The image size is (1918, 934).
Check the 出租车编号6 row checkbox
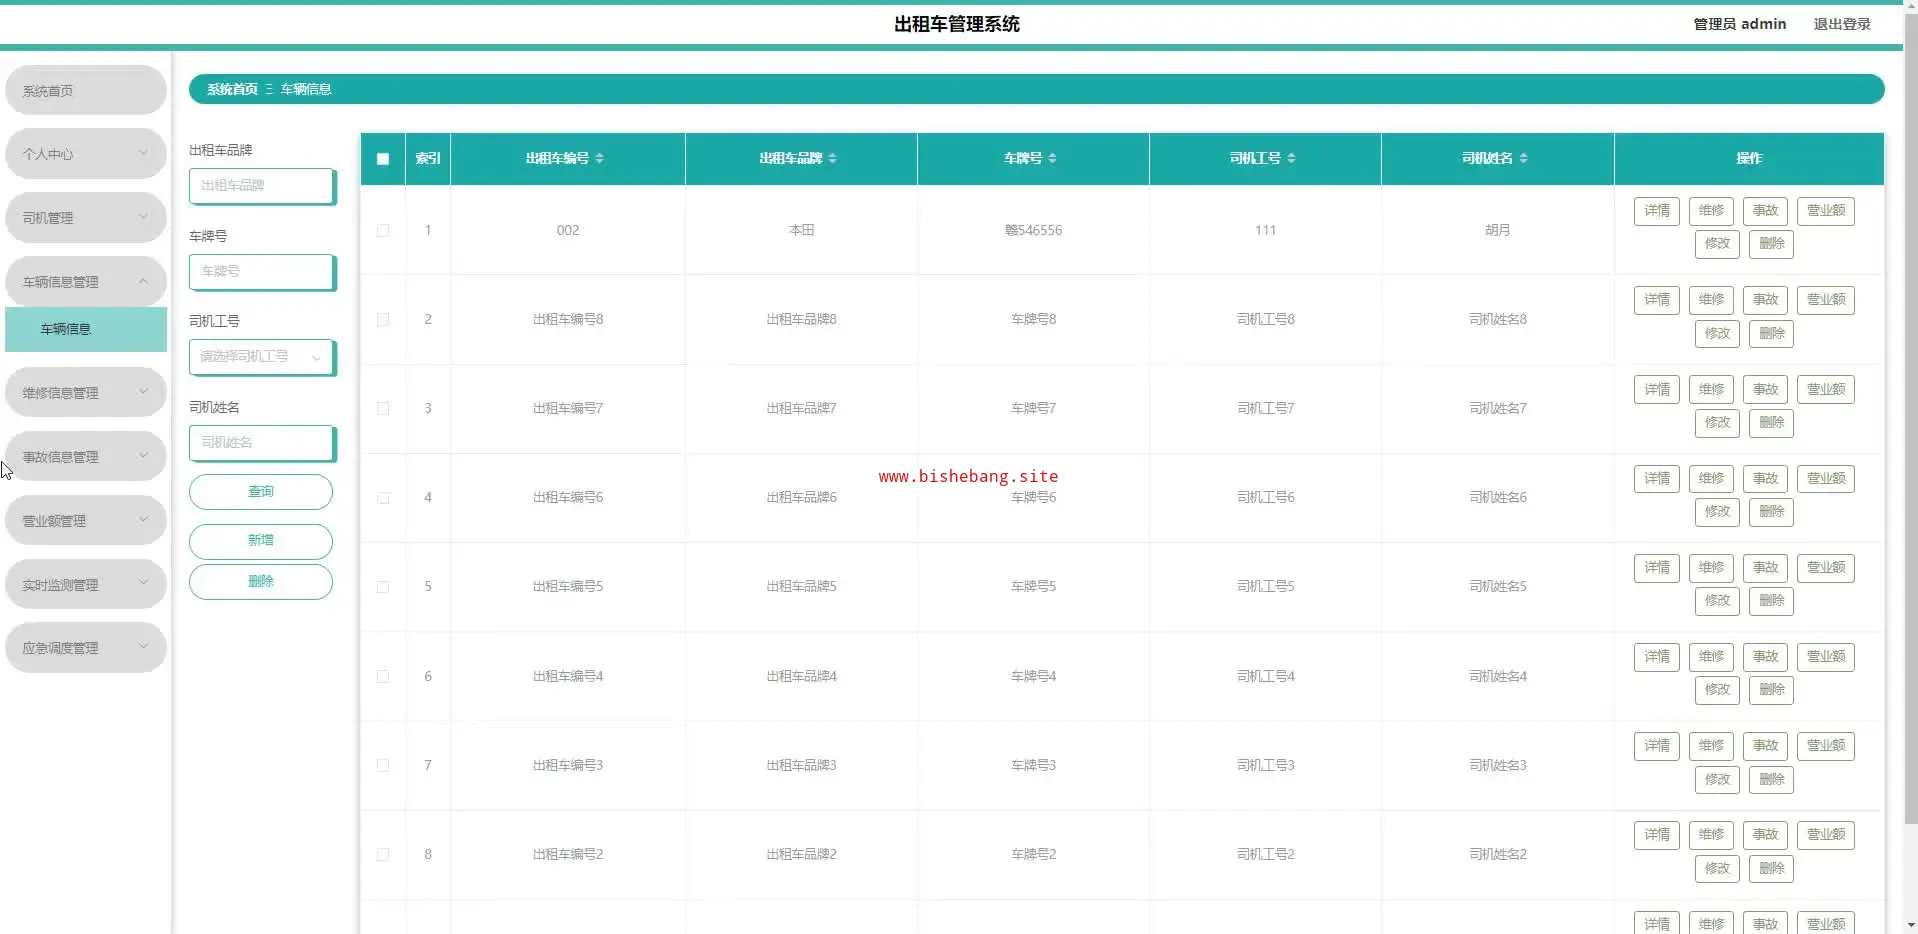click(x=383, y=498)
